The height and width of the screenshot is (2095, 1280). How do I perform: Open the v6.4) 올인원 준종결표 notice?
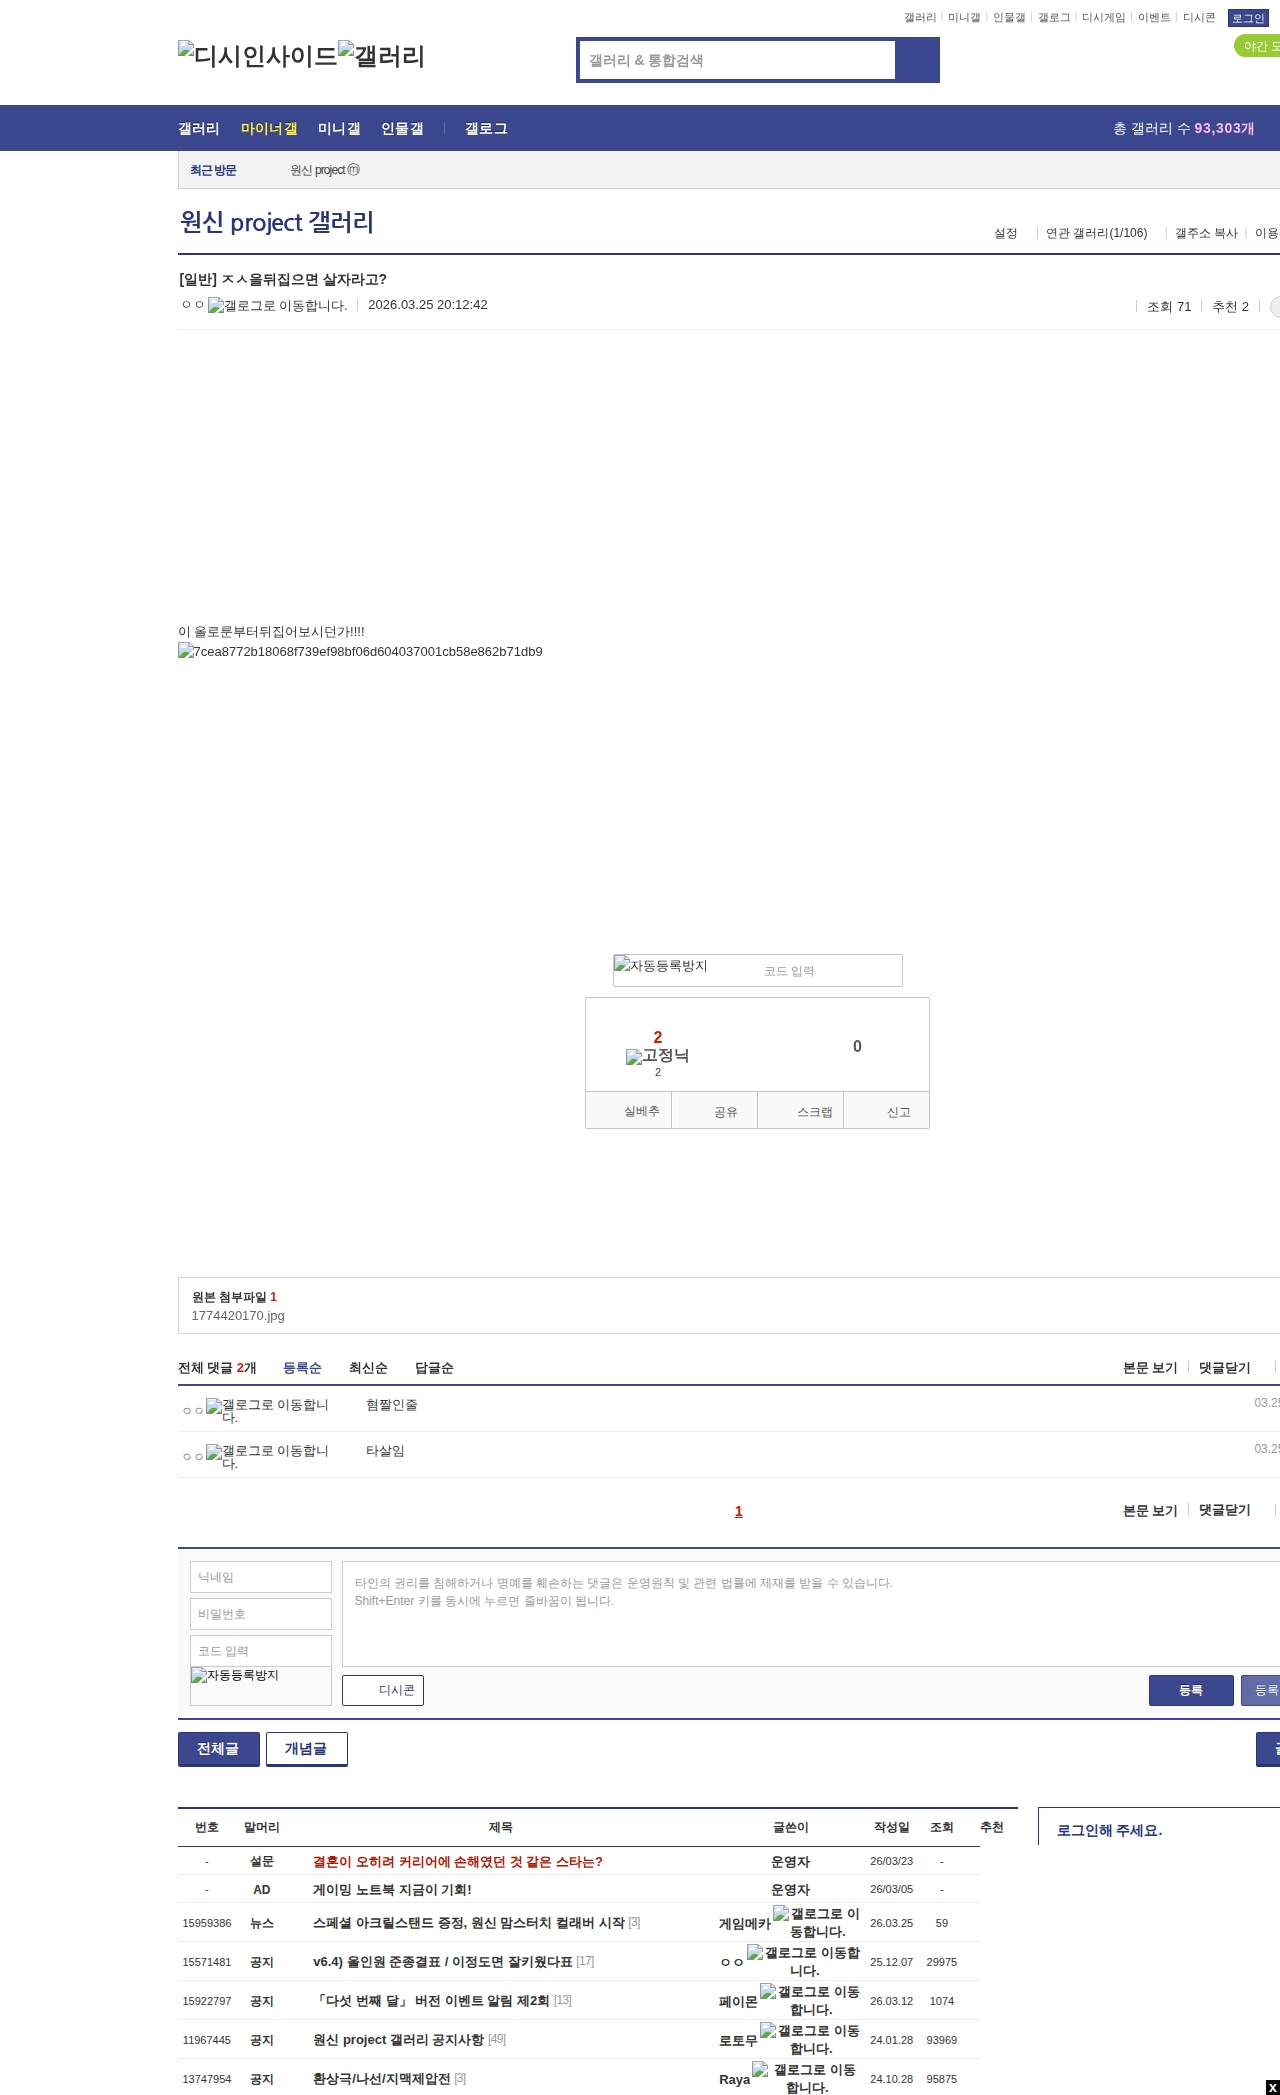click(x=443, y=1962)
